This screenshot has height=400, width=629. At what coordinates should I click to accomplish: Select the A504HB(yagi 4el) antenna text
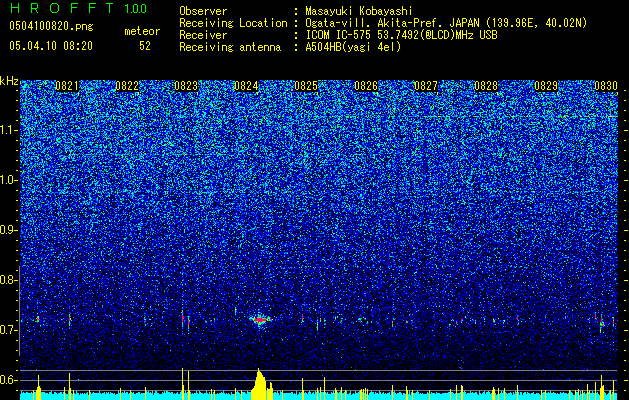[353, 47]
